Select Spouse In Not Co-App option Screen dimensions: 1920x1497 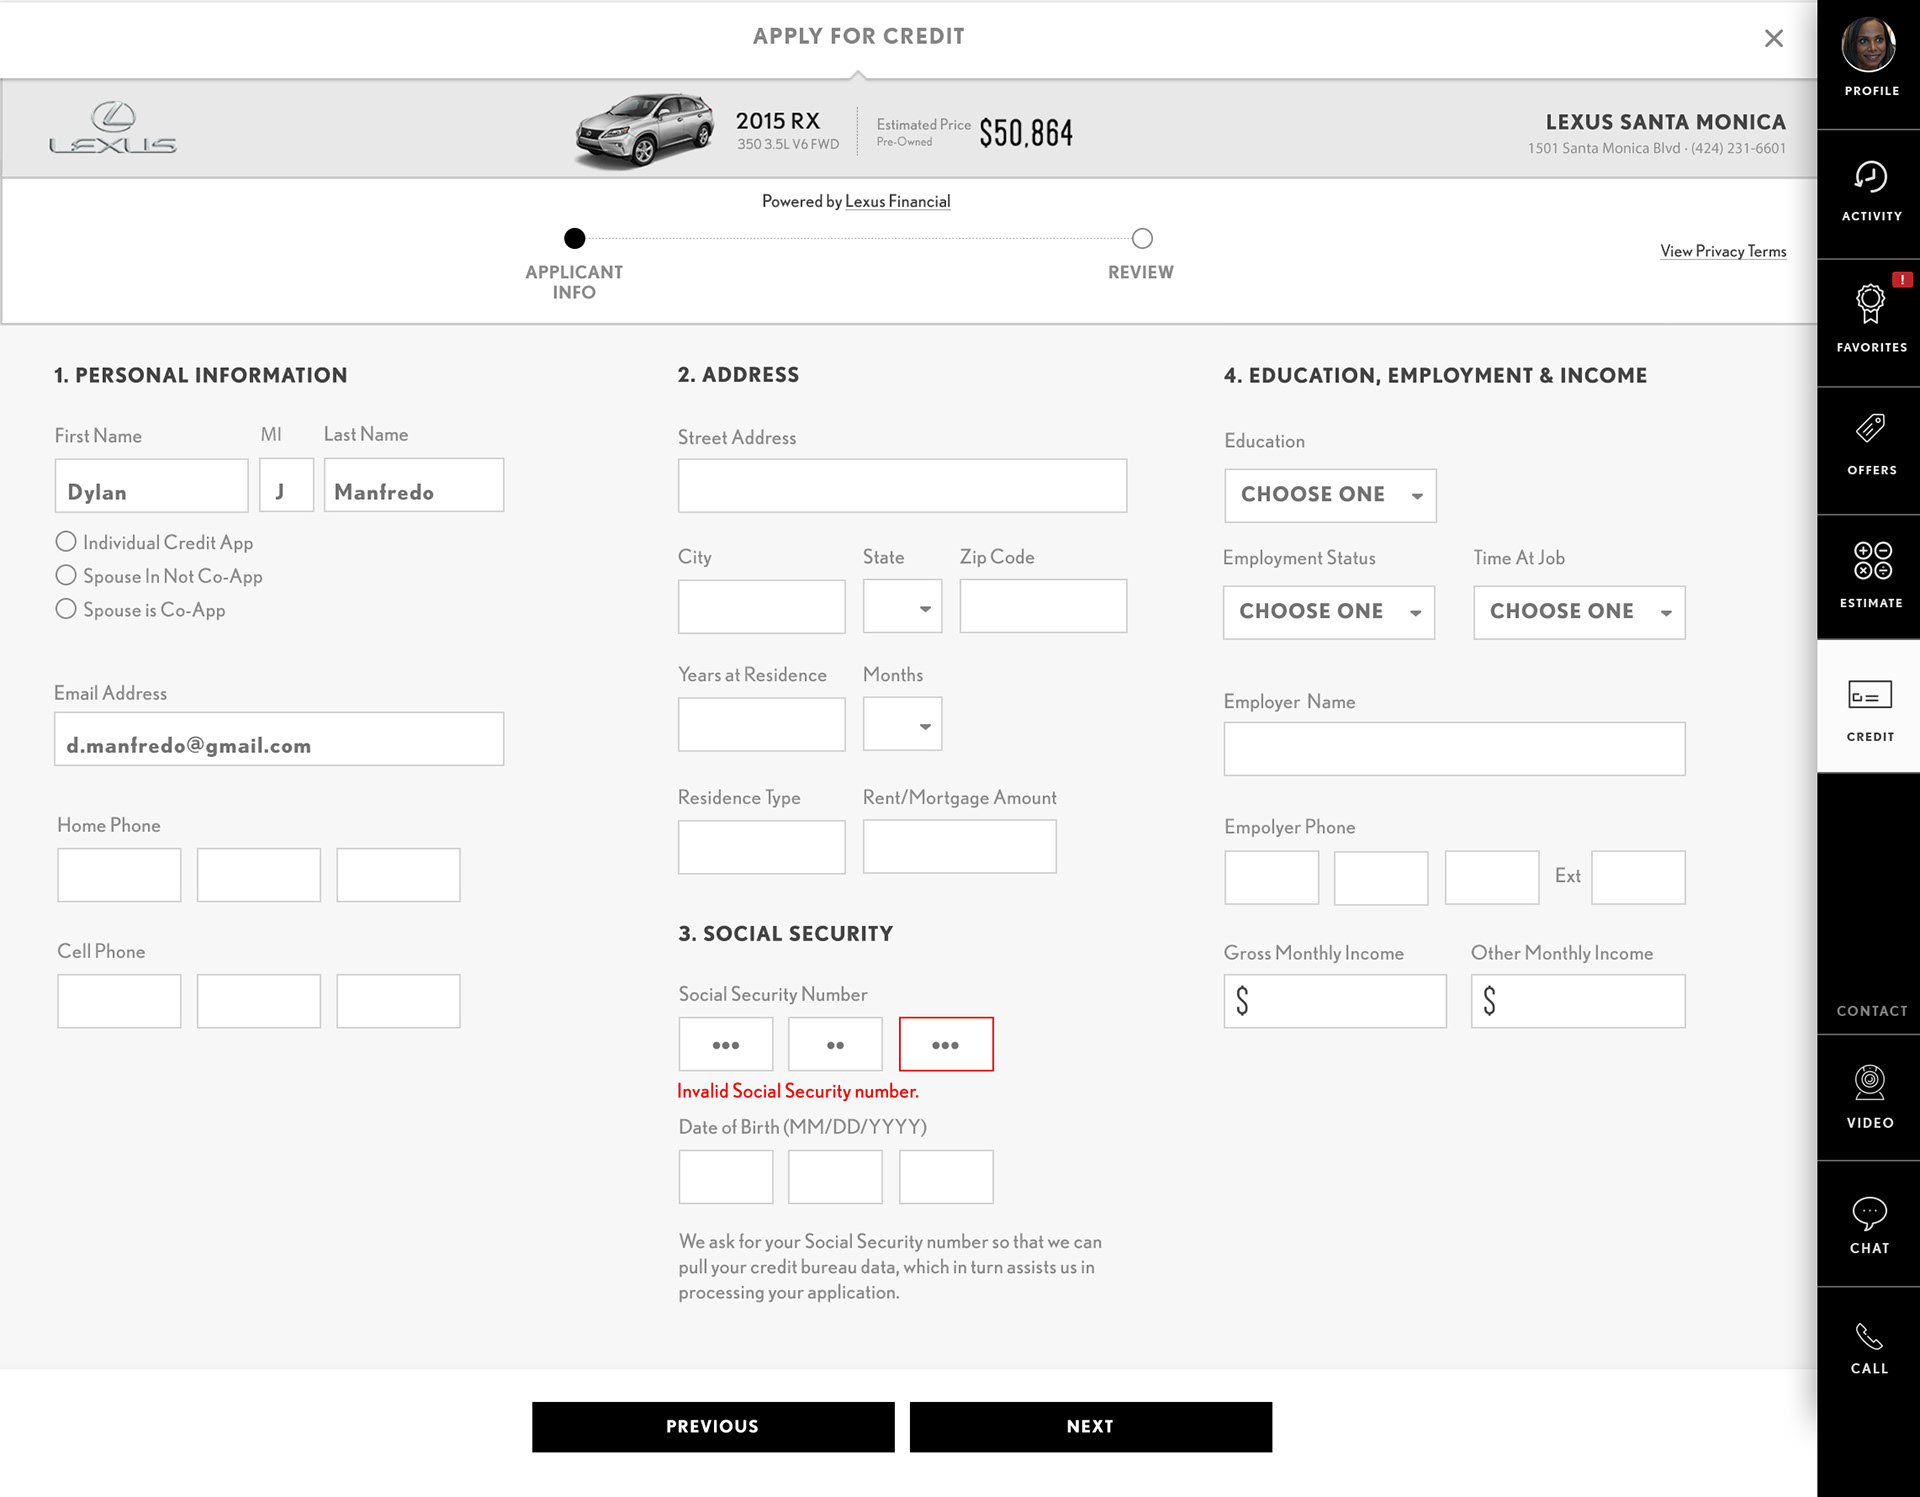[x=66, y=576]
